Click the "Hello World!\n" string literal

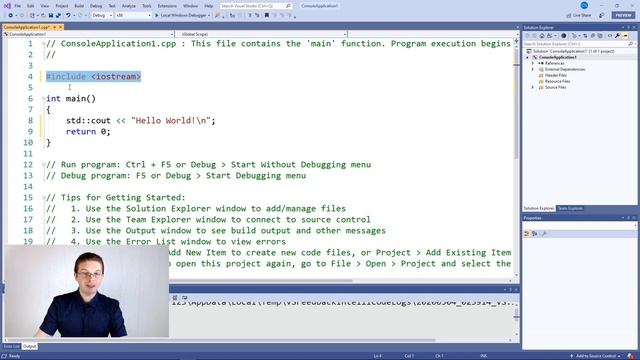pyautogui.click(x=171, y=121)
